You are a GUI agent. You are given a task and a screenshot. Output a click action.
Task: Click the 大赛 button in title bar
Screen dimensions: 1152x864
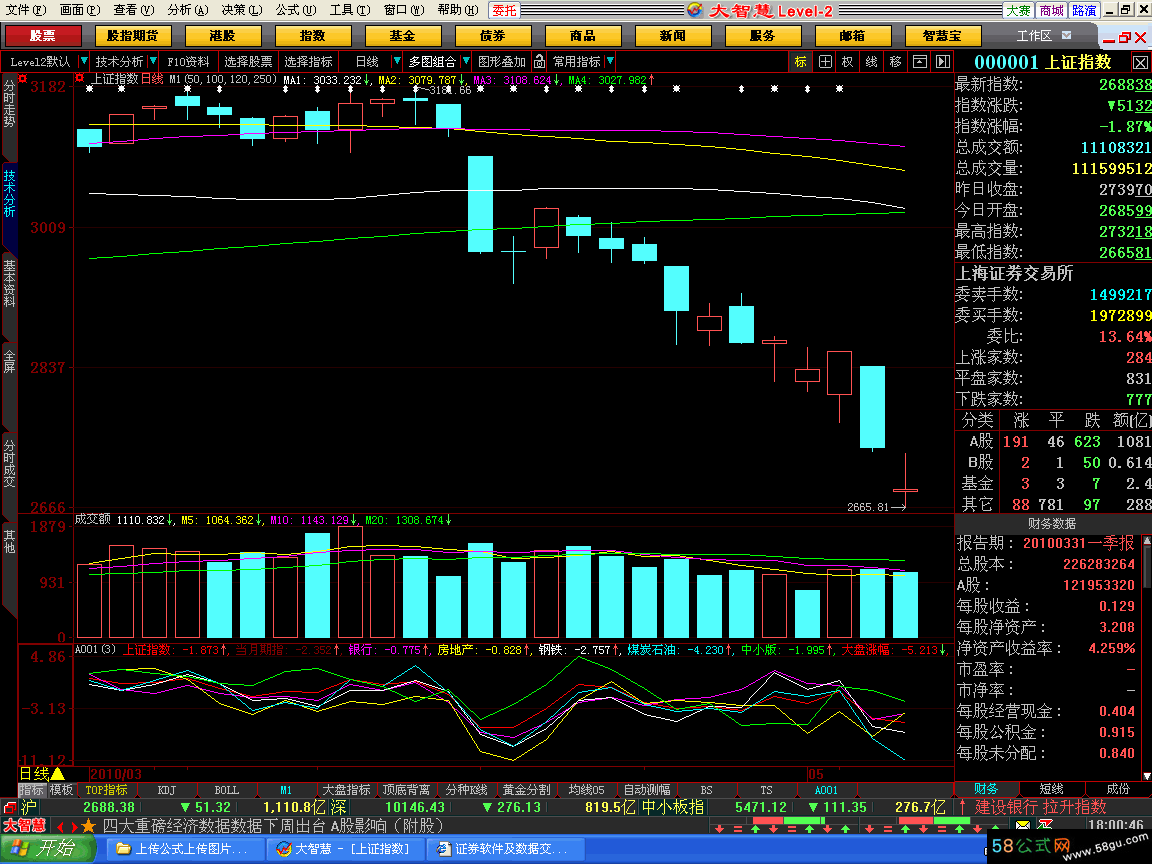click(1018, 10)
